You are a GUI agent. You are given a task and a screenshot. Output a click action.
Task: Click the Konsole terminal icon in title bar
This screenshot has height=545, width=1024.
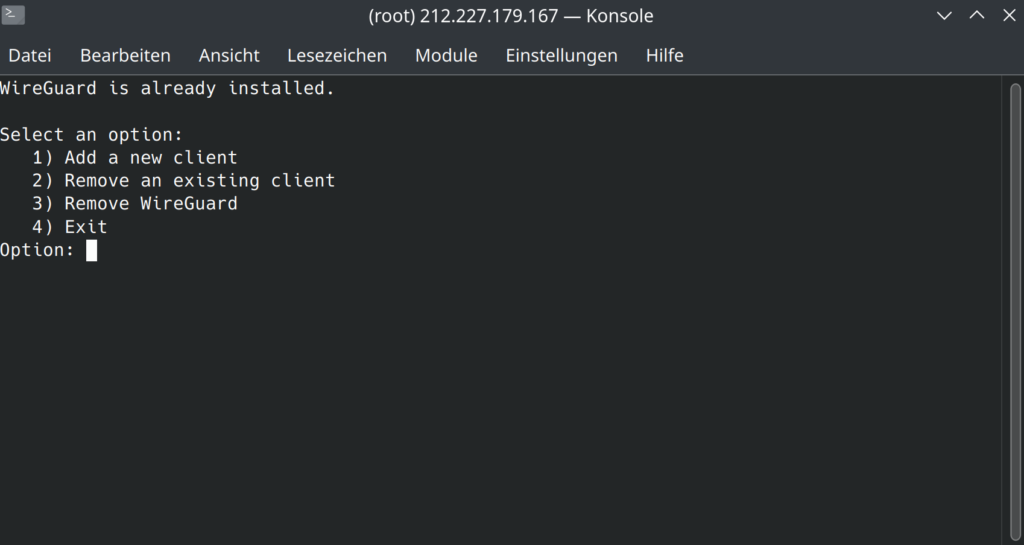(13, 14)
